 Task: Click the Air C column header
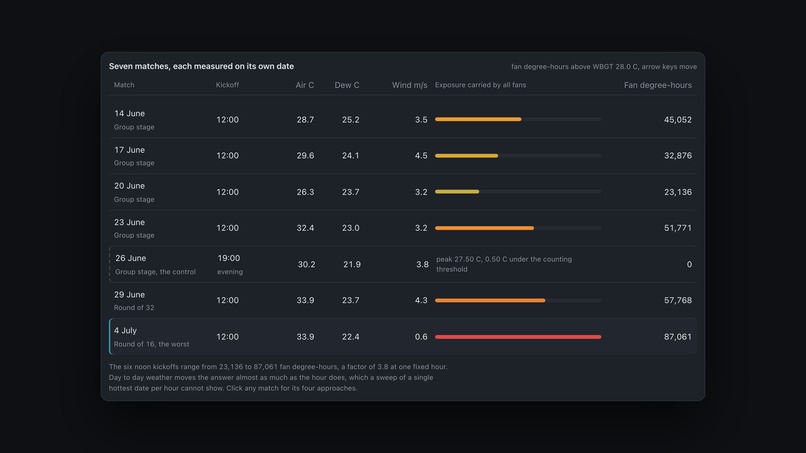pyautogui.click(x=305, y=85)
